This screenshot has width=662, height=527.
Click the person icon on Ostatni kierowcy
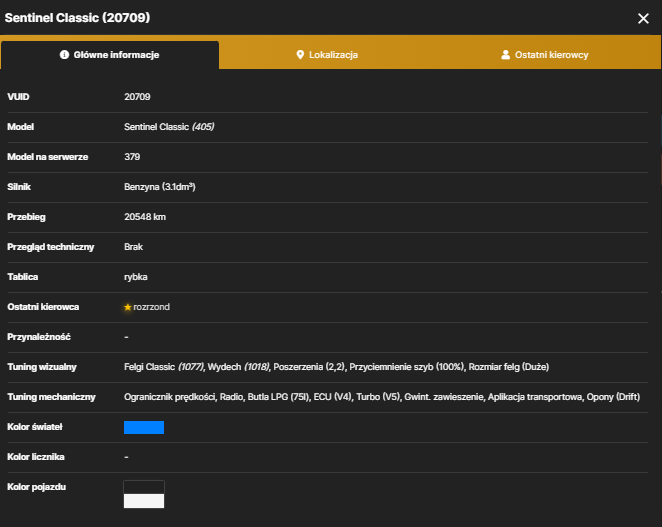(505, 54)
